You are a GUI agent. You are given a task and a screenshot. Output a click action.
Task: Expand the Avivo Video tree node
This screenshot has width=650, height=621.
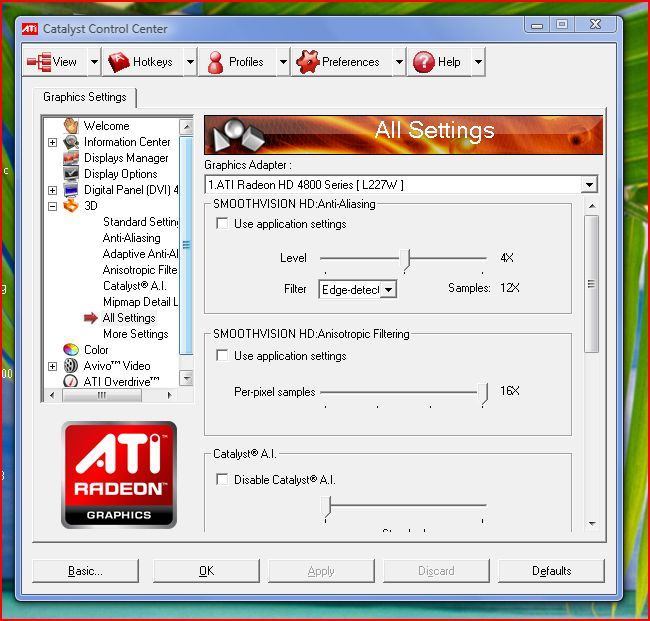(x=52, y=366)
